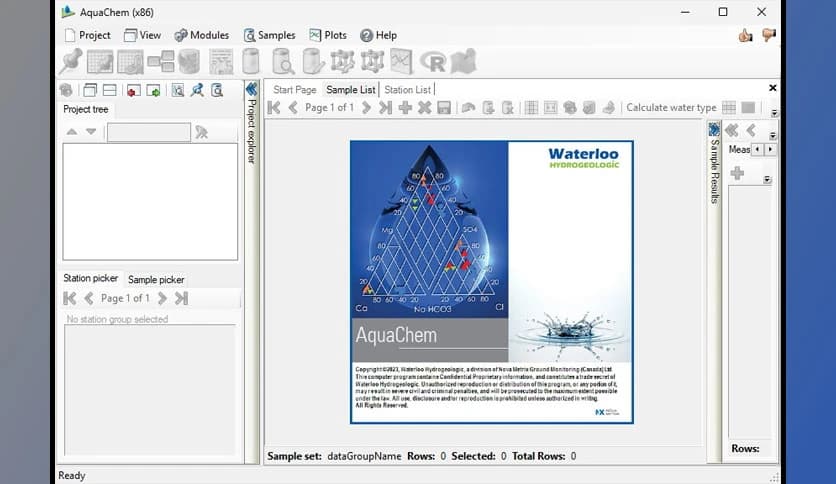Collapse the Project explorer panel
This screenshot has width=836, height=484.
point(251,89)
